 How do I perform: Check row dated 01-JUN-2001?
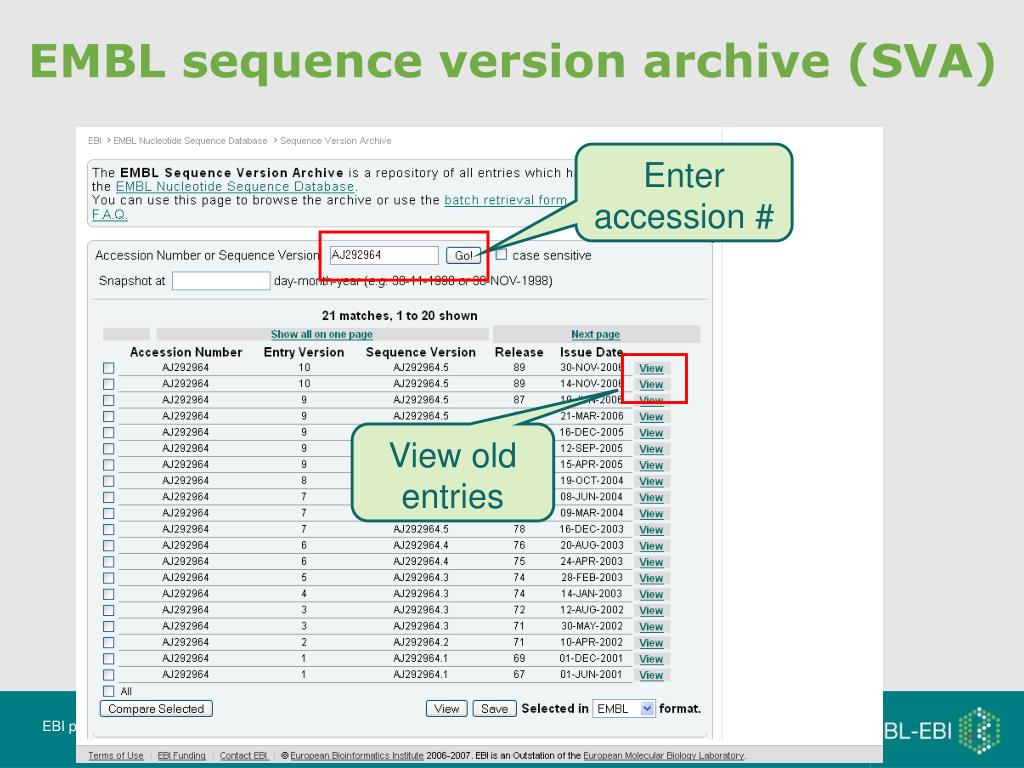coord(108,675)
